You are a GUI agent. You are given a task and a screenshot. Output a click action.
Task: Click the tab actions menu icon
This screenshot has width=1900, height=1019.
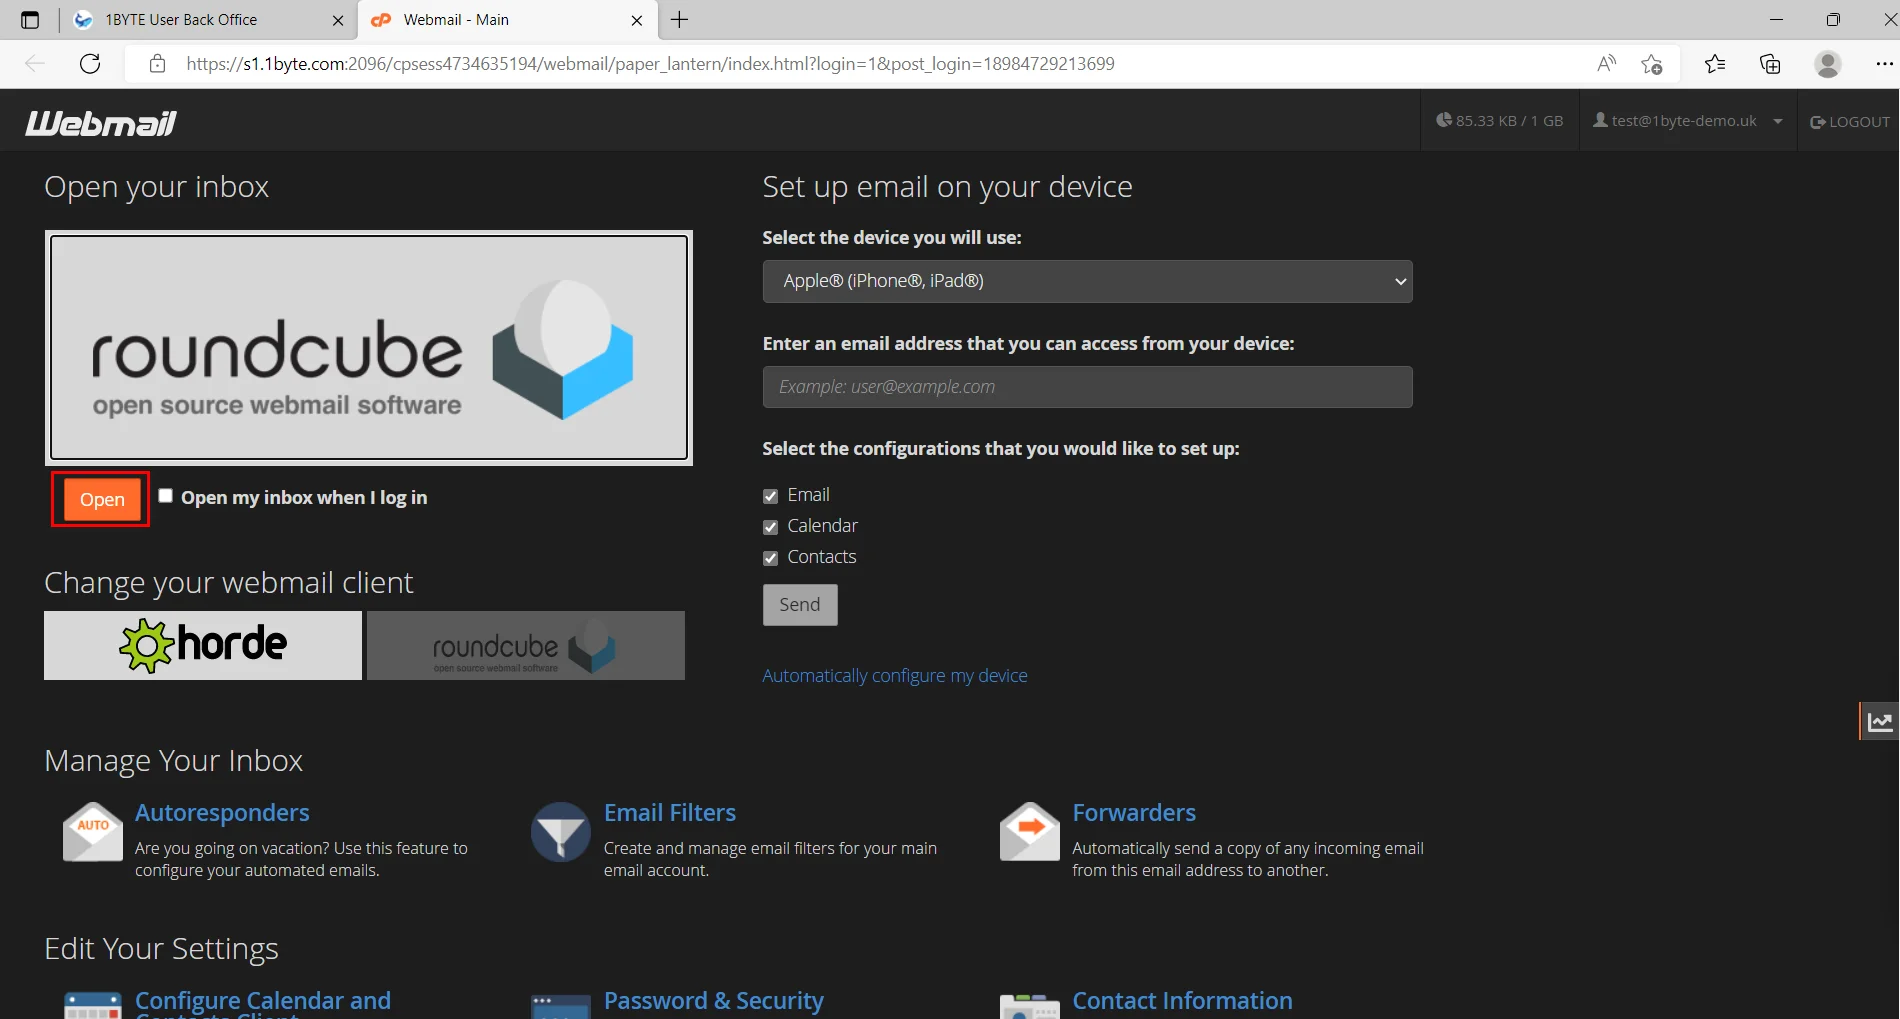30,20
